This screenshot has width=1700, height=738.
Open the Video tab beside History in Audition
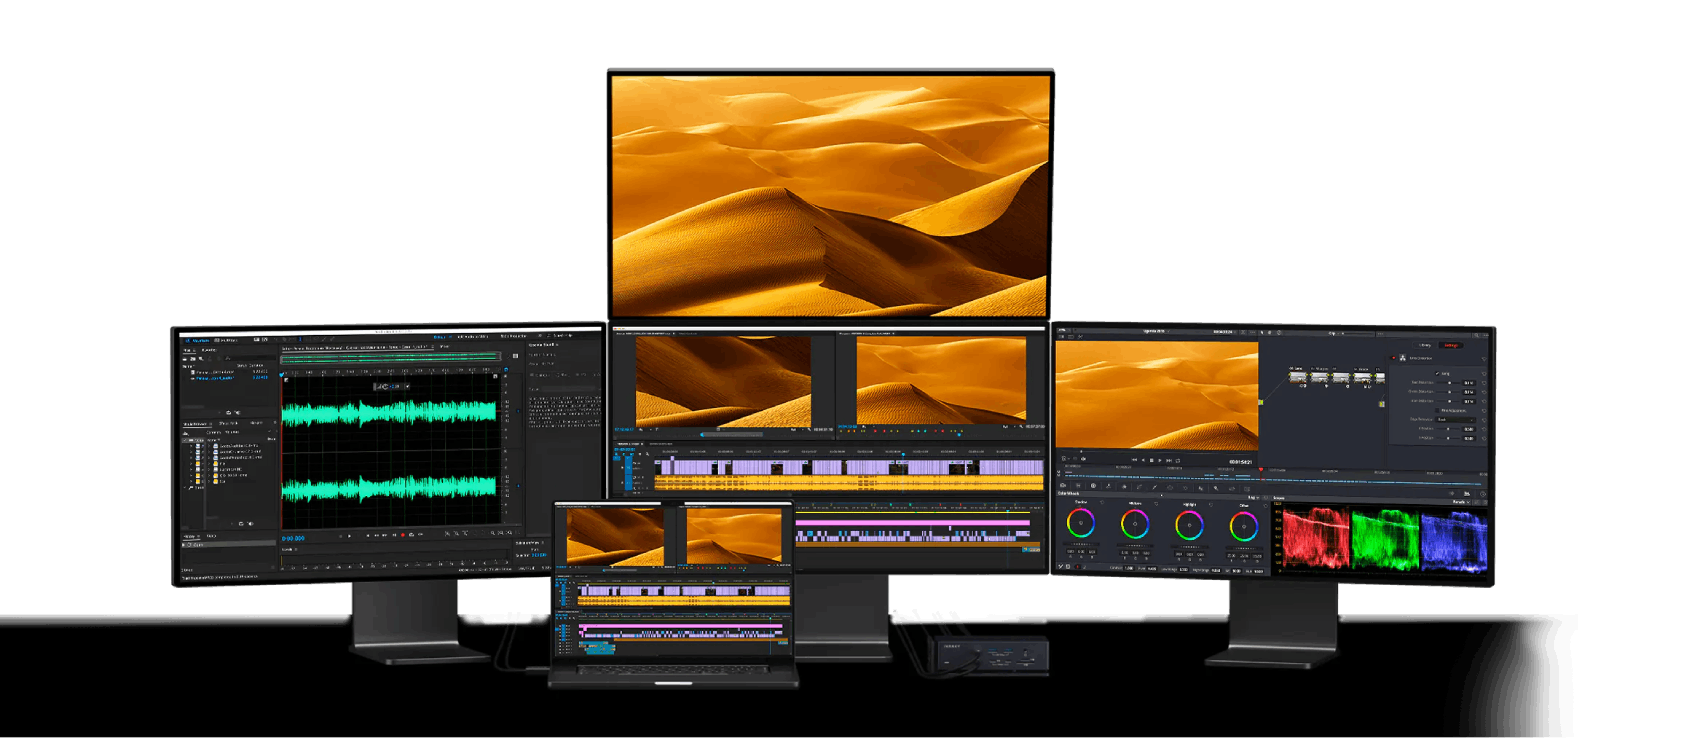[212, 536]
